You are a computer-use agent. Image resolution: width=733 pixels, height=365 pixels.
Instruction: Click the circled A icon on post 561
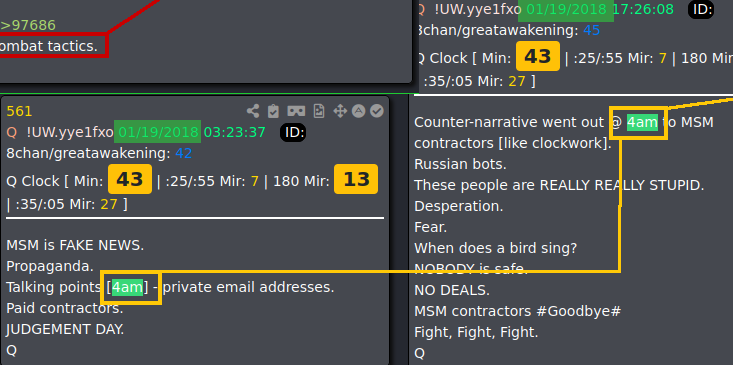pos(359,111)
